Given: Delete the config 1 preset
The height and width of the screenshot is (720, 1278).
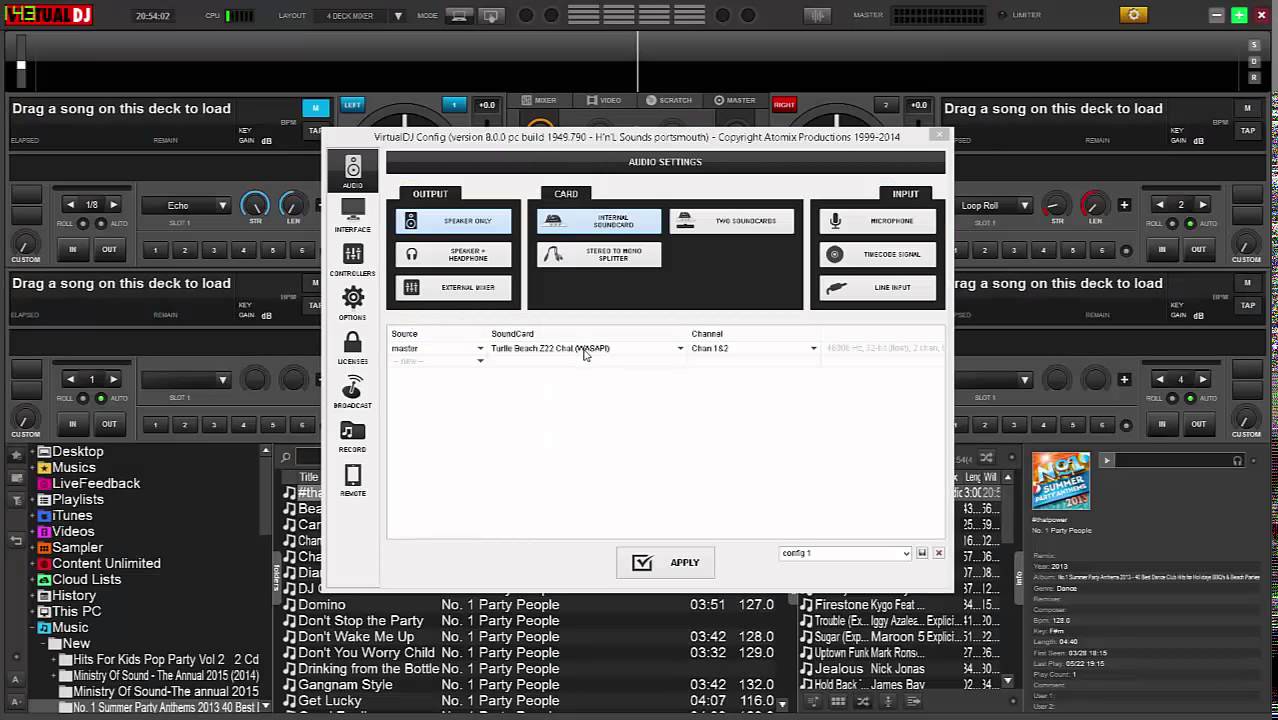Looking at the screenshot, I should click(939, 553).
